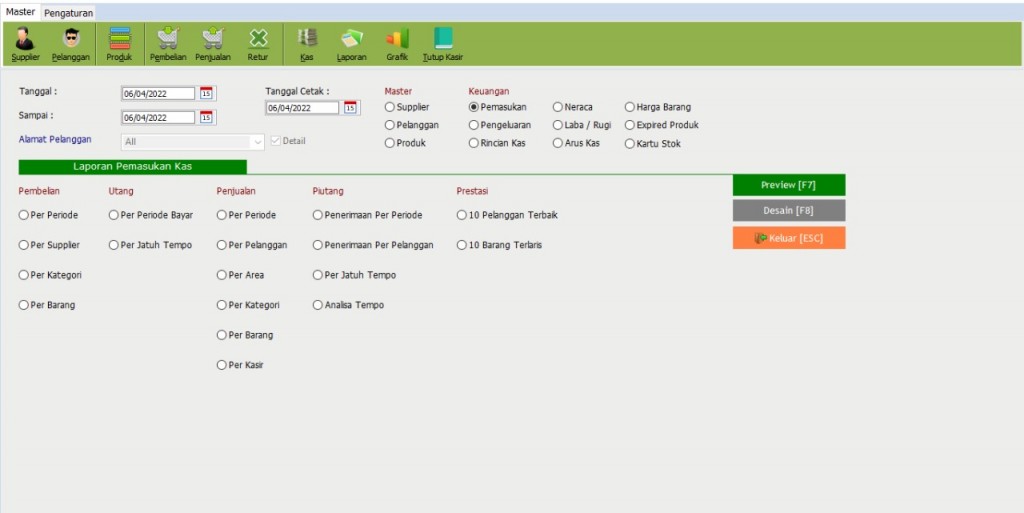The width and height of the screenshot is (1024, 513).
Task: Open calendar picker for Tanggal Cetak
Action: pos(350,108)
